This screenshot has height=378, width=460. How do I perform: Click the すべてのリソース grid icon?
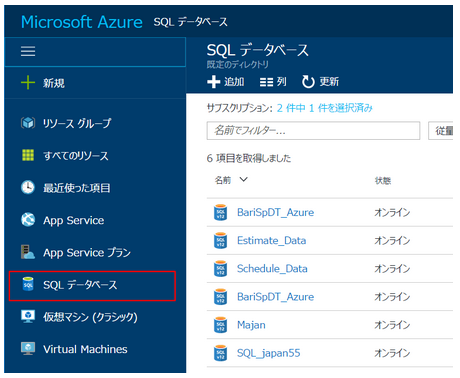tap(28, 155)
